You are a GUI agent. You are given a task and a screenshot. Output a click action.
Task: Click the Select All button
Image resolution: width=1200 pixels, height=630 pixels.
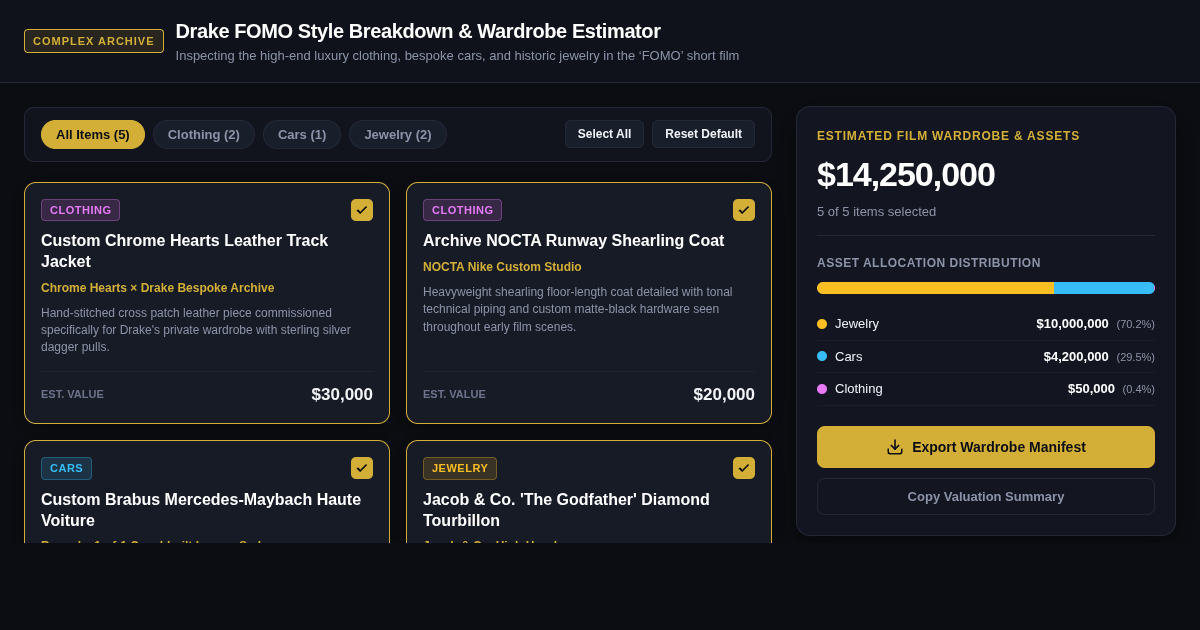coord(604,134)
